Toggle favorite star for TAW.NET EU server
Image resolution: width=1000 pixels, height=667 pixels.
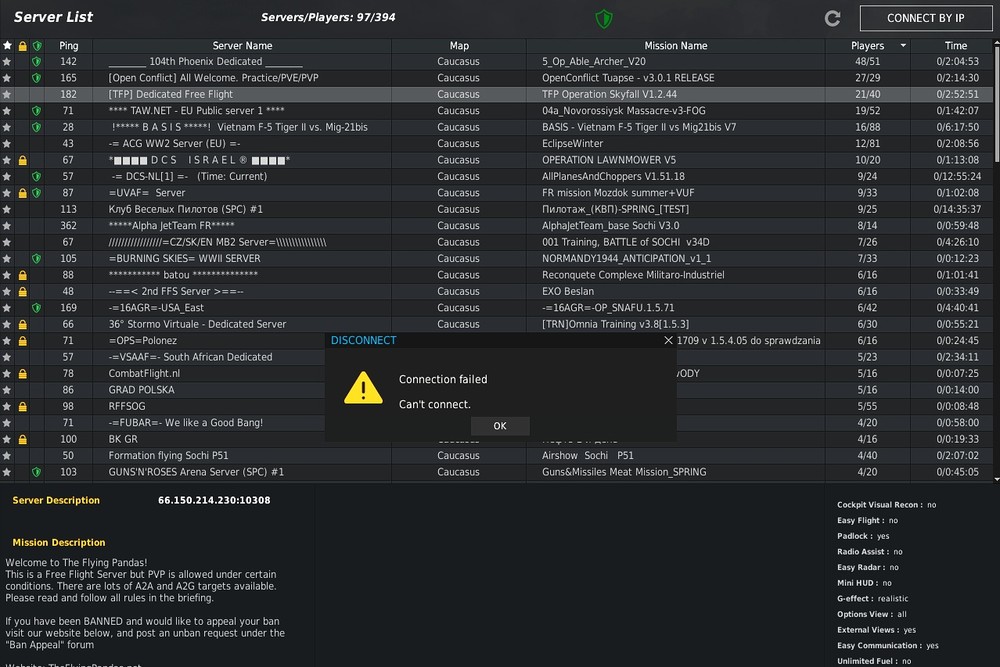7,111
